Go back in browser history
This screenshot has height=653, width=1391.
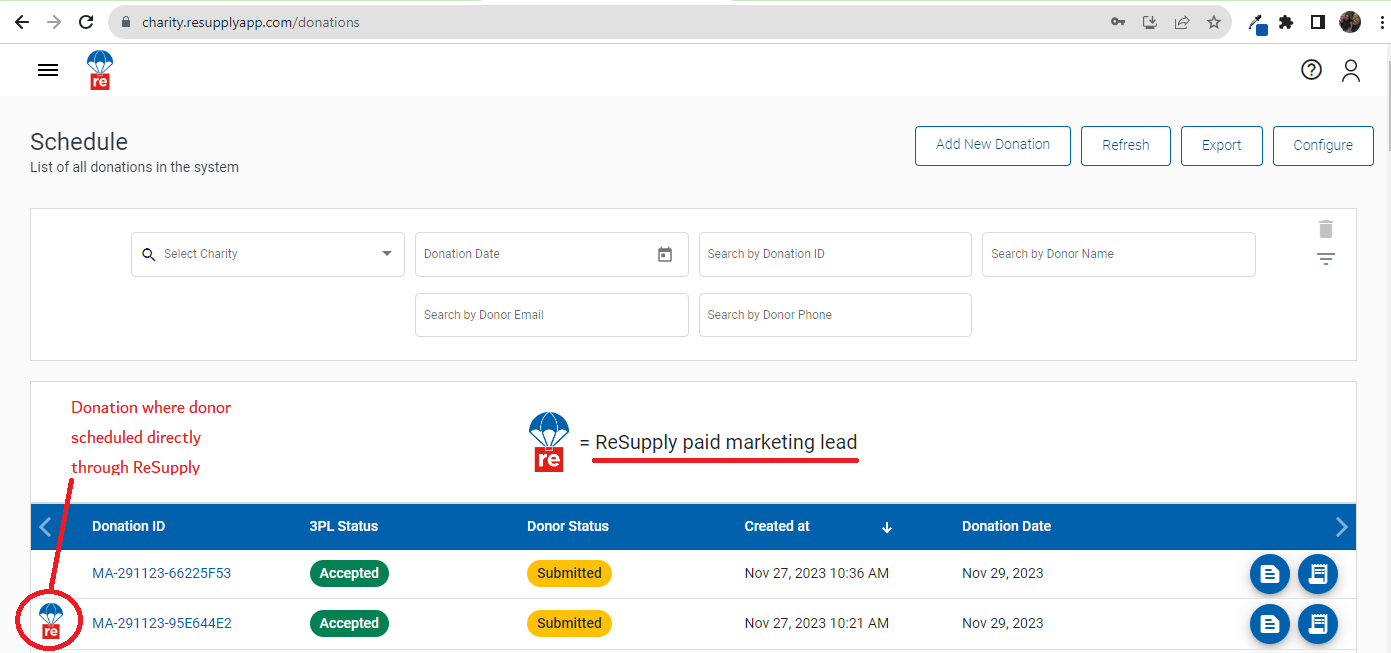pos(22,22)
